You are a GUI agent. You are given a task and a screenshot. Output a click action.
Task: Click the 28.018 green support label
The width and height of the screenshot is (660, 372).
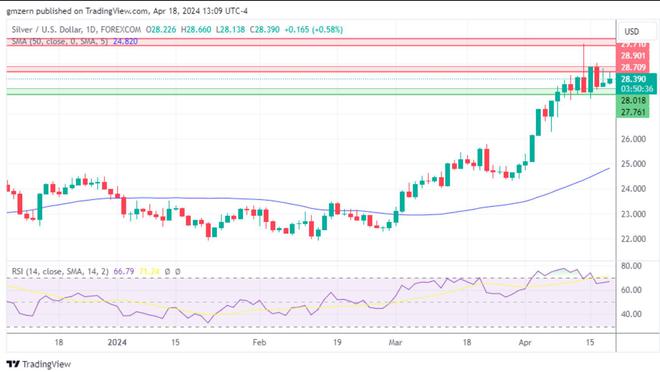pyautogui.click(x=633, y=101)
